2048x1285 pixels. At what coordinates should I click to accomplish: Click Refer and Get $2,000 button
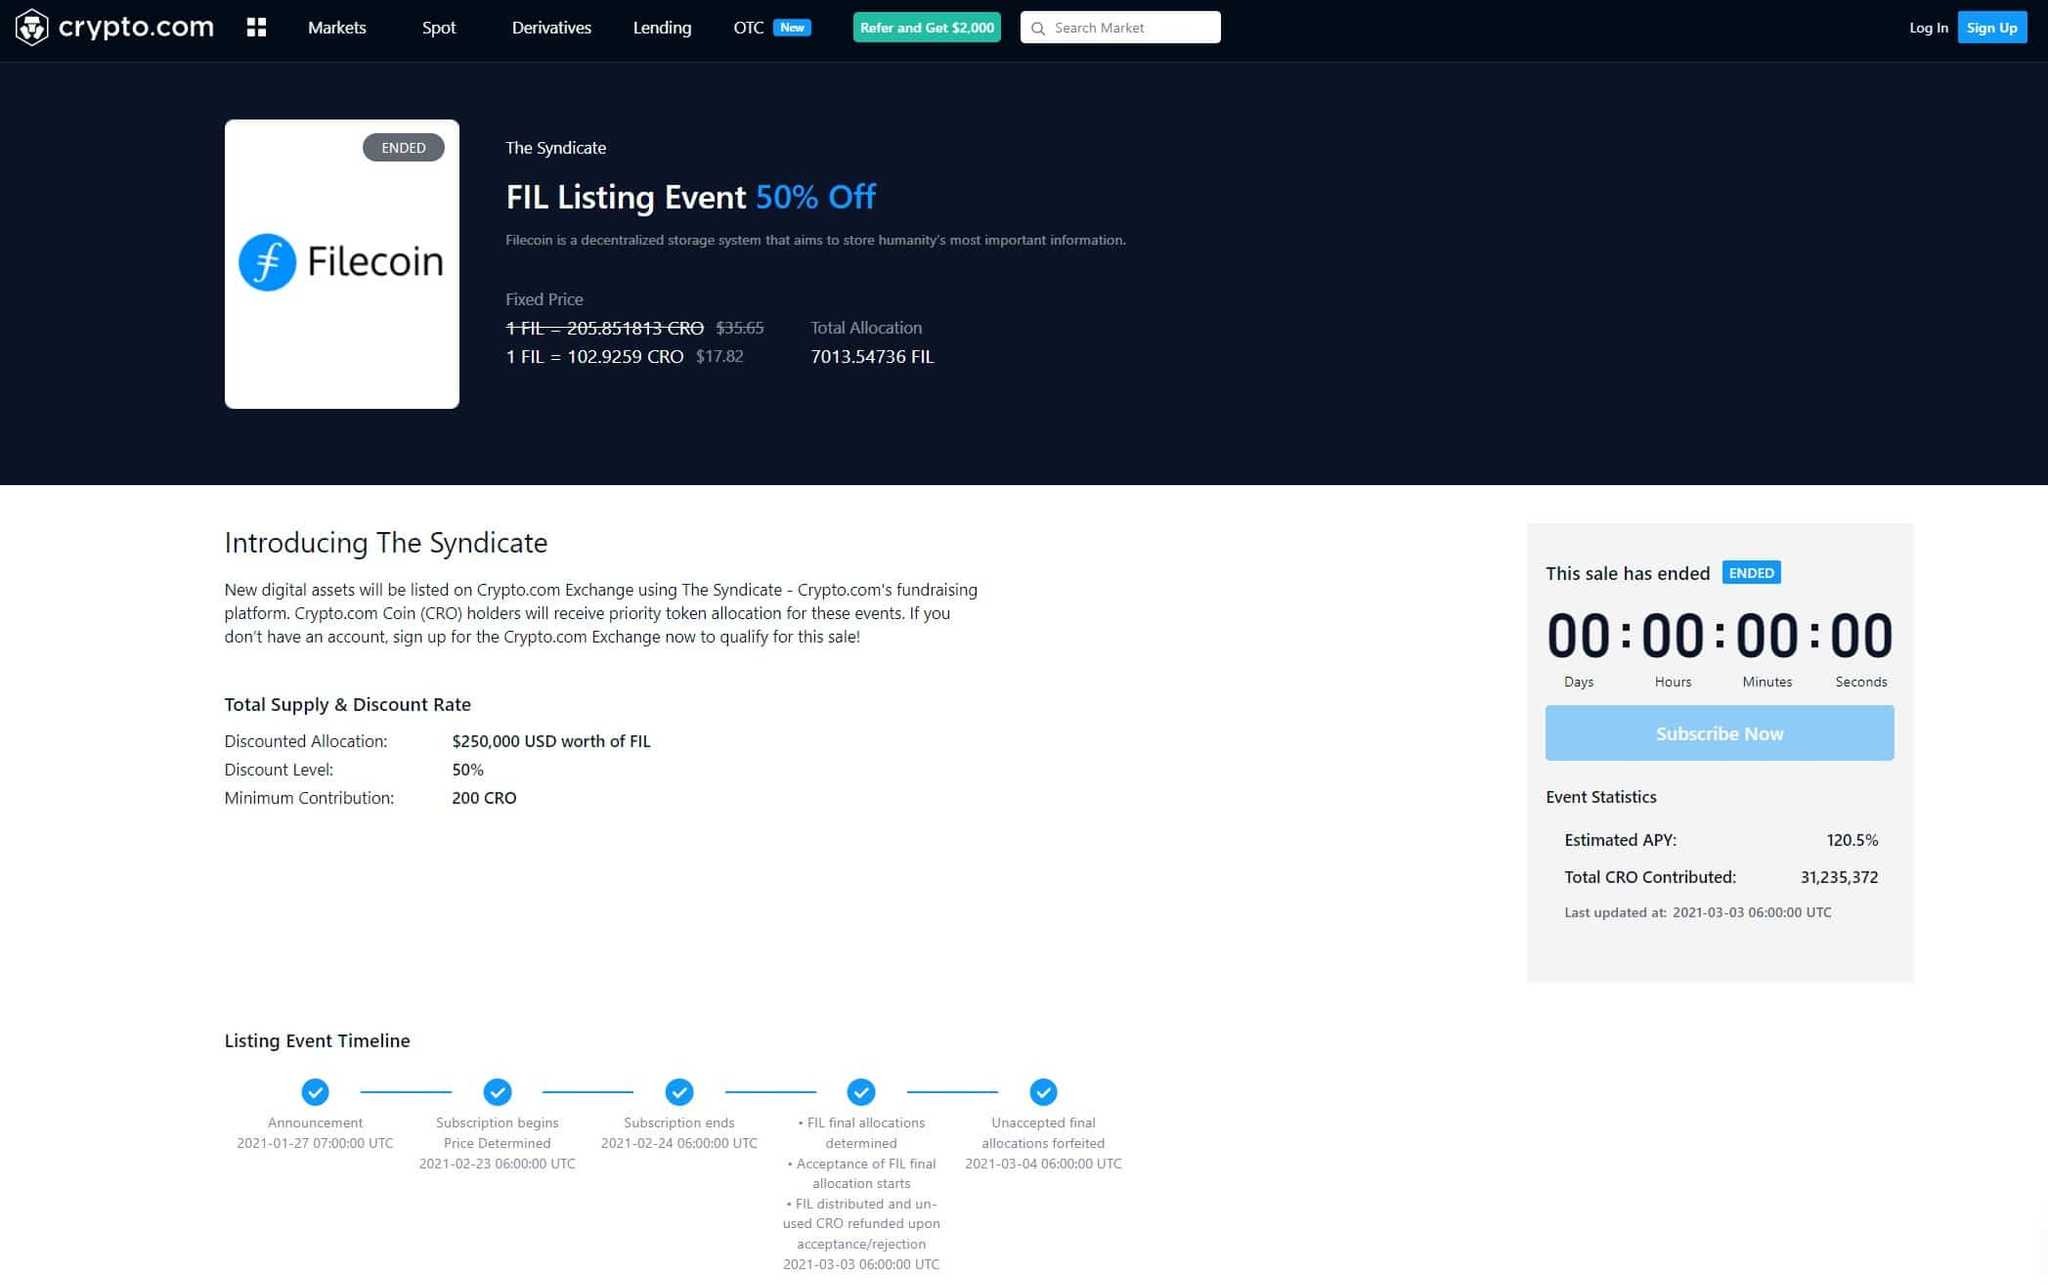tap(927, 27)
